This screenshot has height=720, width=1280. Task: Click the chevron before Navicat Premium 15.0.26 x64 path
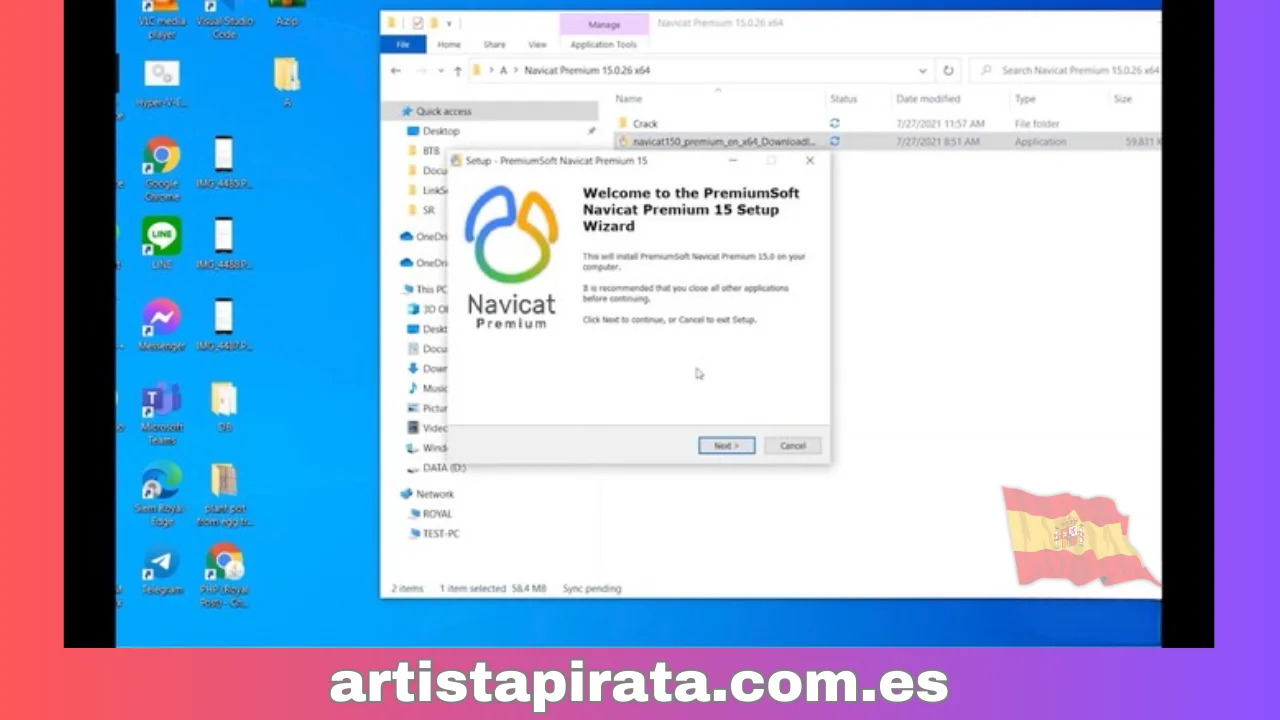click(516, 71)
